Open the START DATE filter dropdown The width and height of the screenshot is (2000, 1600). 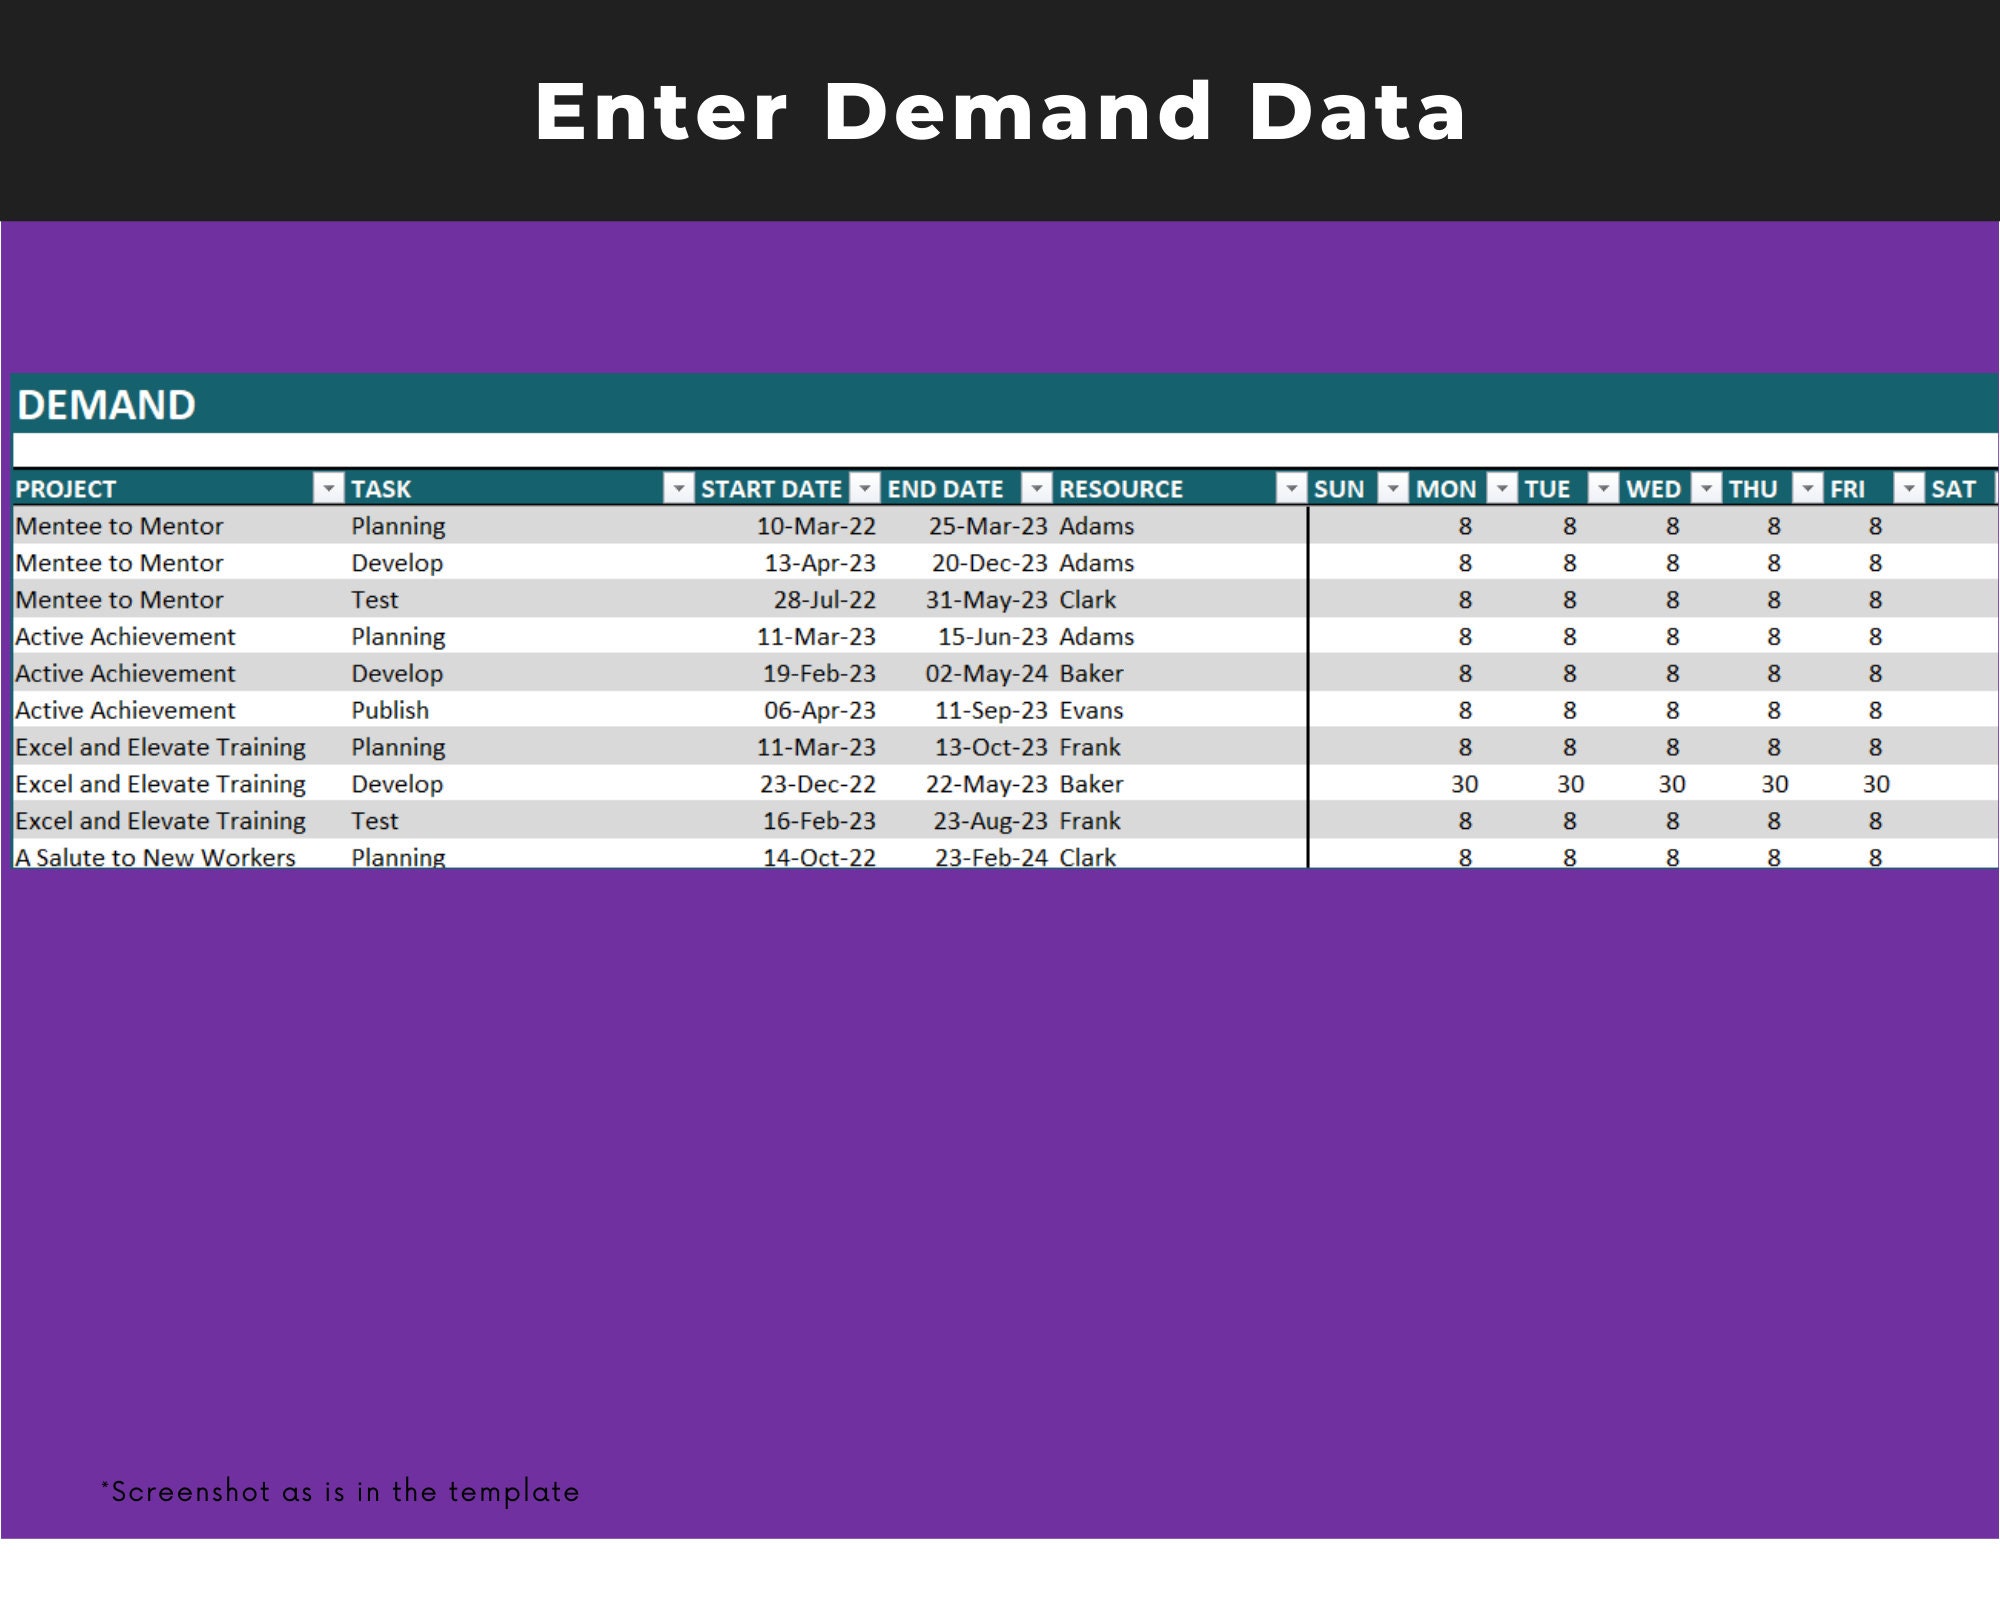click(864, 488)
